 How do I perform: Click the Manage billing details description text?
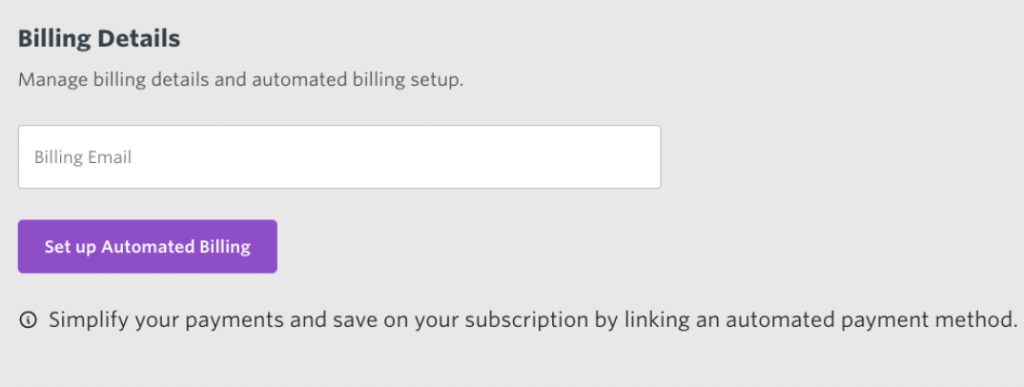[240, 81]
